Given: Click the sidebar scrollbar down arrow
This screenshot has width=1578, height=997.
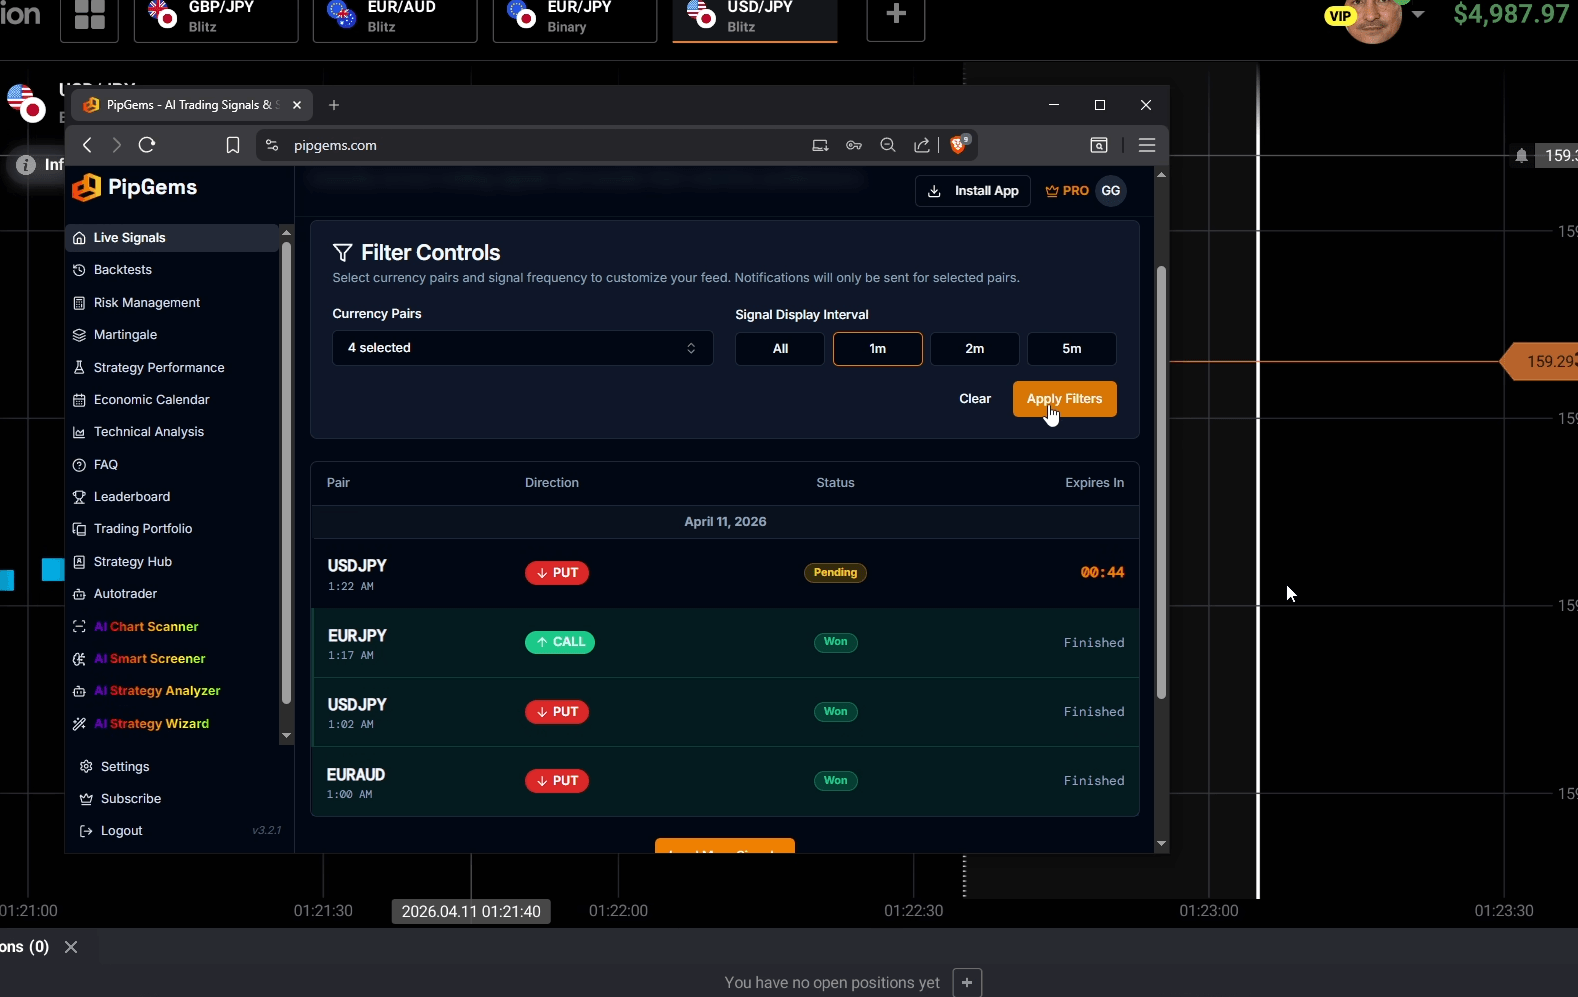Looking at the screenshot, I should pyautogui.click(x=286, y=736).
